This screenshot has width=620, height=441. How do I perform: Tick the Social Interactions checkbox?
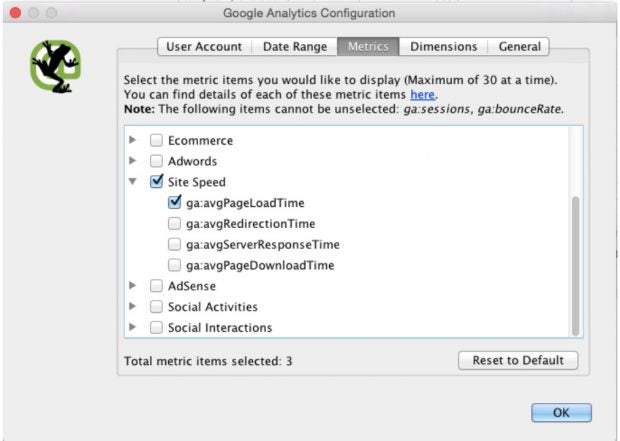tap(156, 327)
